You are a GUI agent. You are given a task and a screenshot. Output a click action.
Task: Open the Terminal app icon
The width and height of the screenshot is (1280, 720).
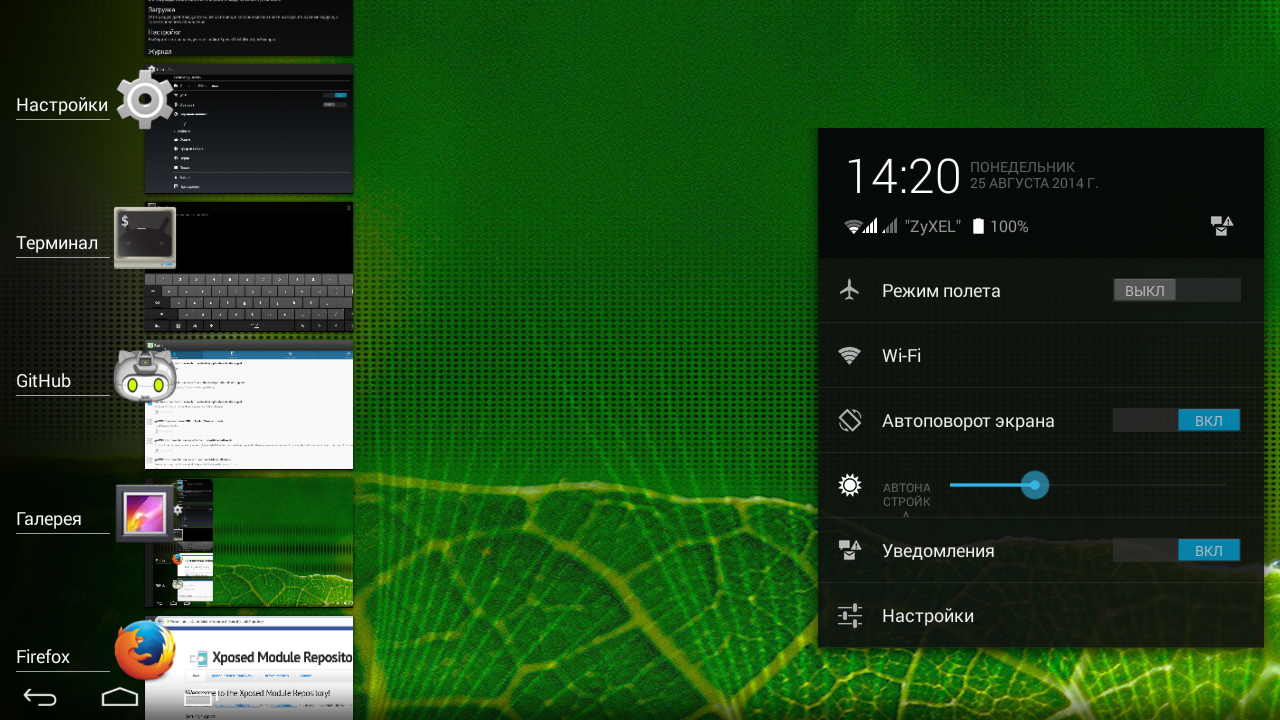(145, 237)
